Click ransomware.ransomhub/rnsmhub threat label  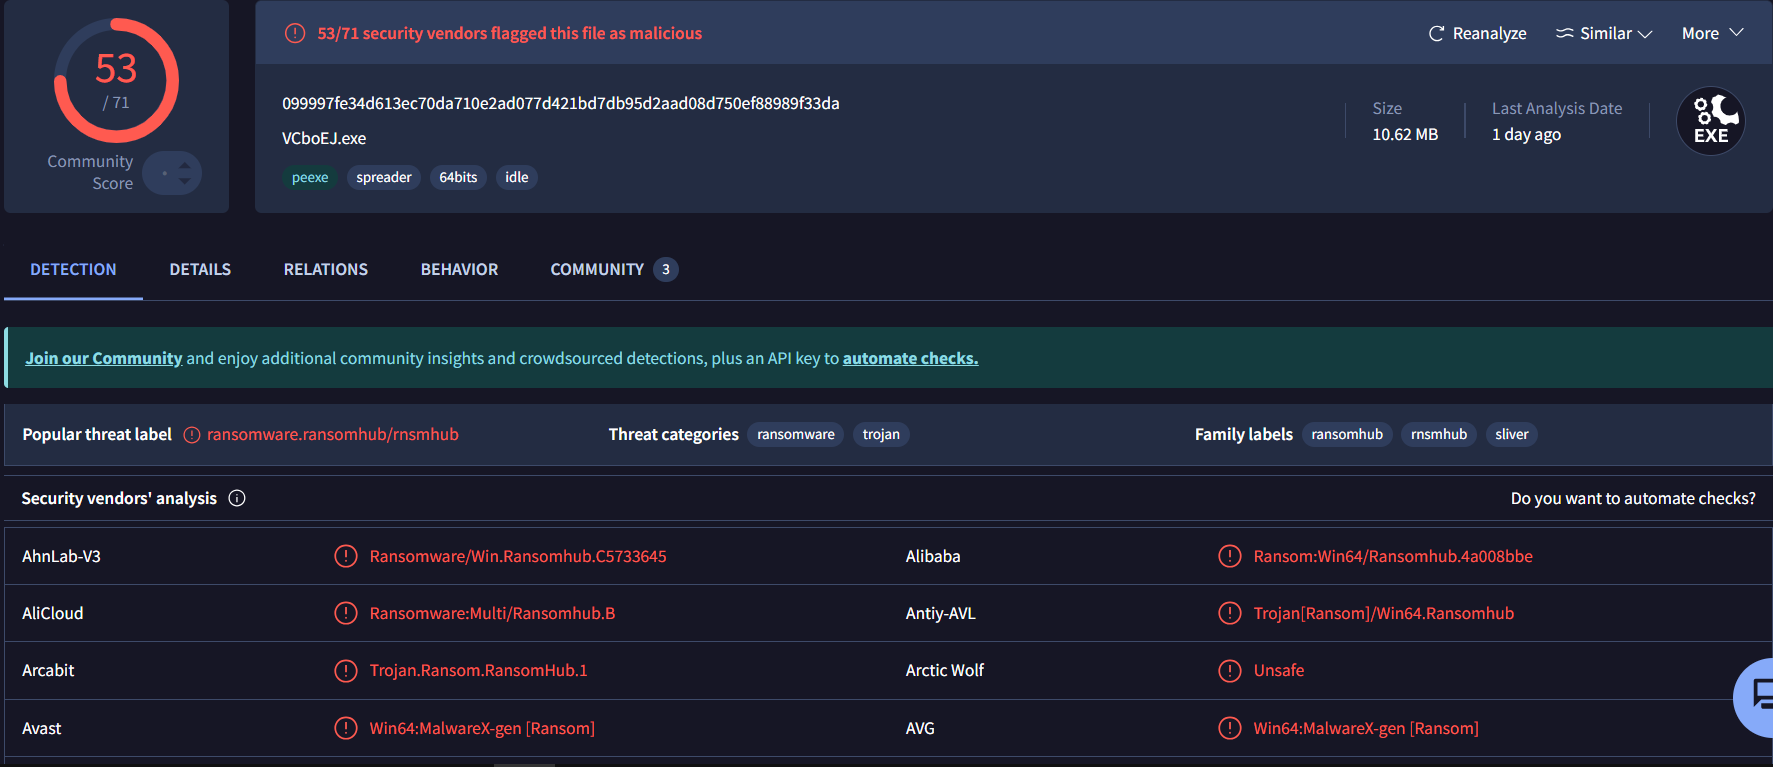(333, 435)
